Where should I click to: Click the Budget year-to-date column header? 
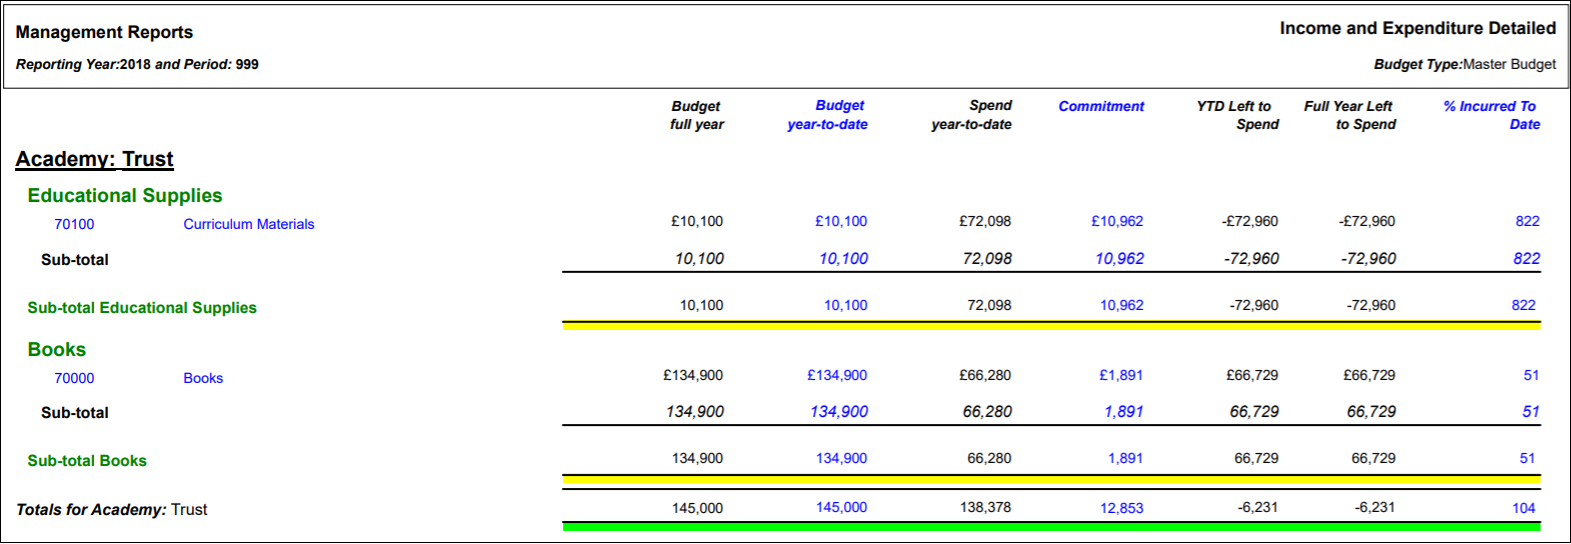point(828,115)
